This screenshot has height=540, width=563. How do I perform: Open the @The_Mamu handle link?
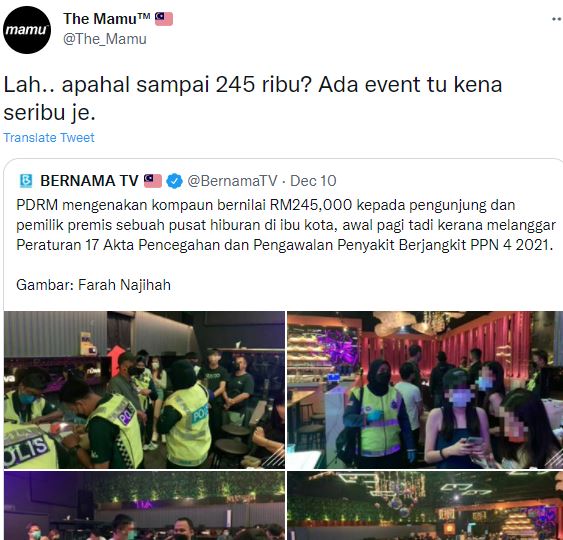[x=105, y=39]
